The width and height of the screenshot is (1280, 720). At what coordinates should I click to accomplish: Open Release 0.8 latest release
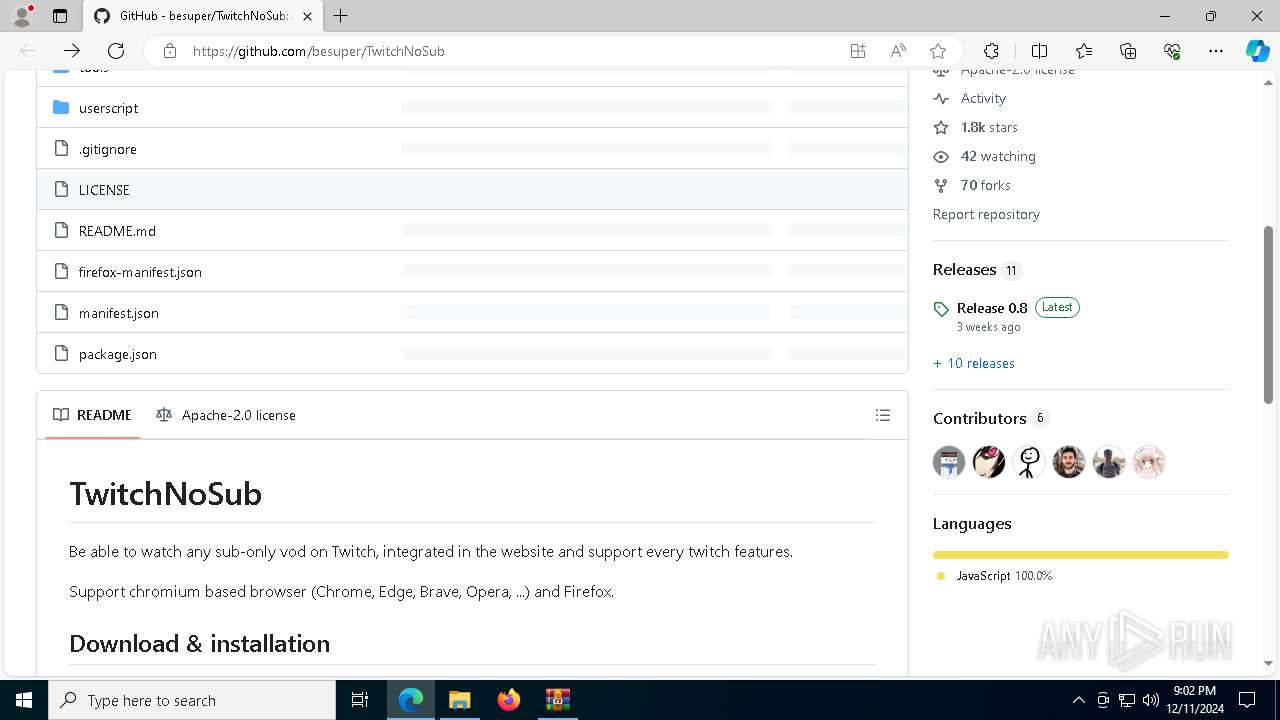pyautogui.click(x=992, y=308)
